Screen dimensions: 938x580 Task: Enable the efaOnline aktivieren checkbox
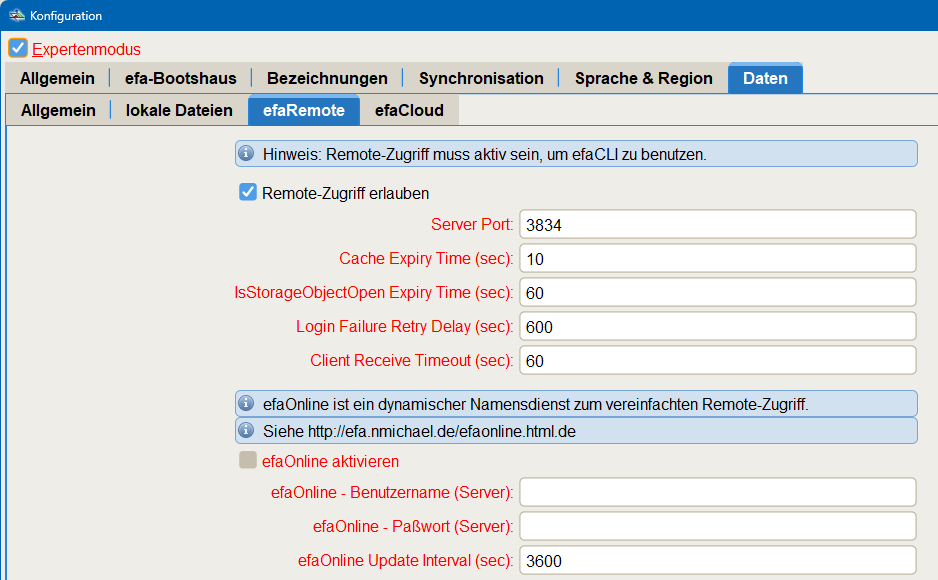(248, 461)
